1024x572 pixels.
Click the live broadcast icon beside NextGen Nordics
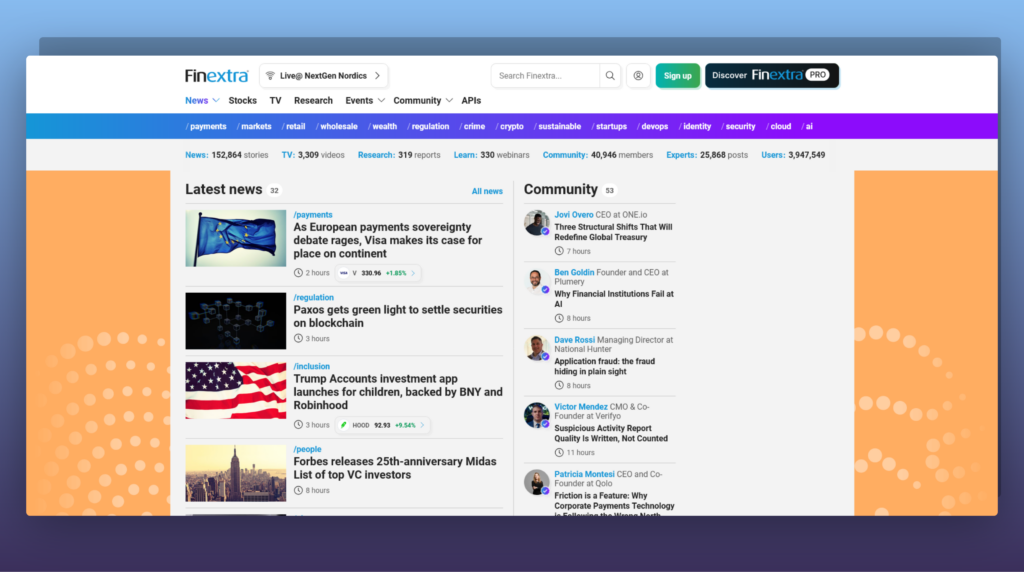click(x=270, y=76)
